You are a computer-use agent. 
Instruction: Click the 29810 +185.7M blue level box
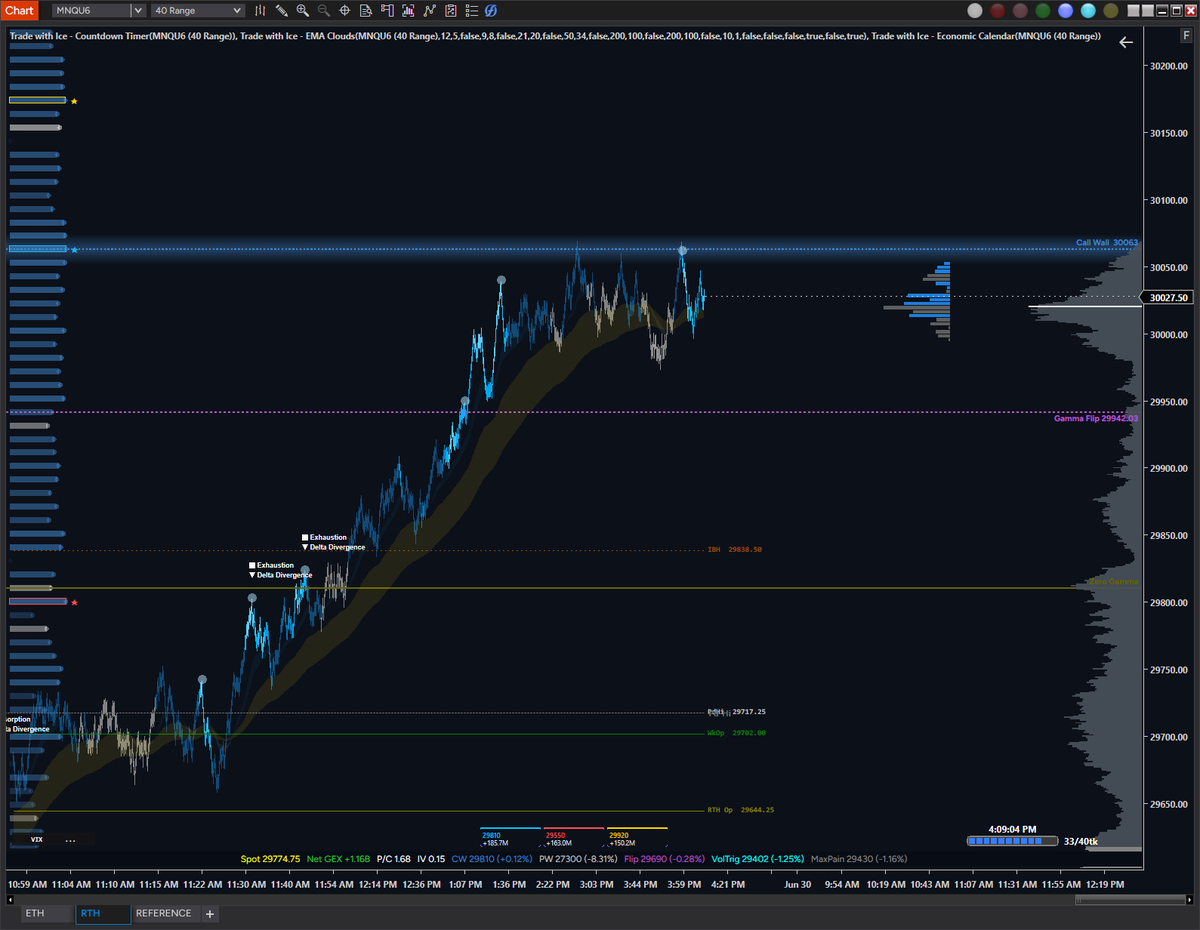click(508, 838)
